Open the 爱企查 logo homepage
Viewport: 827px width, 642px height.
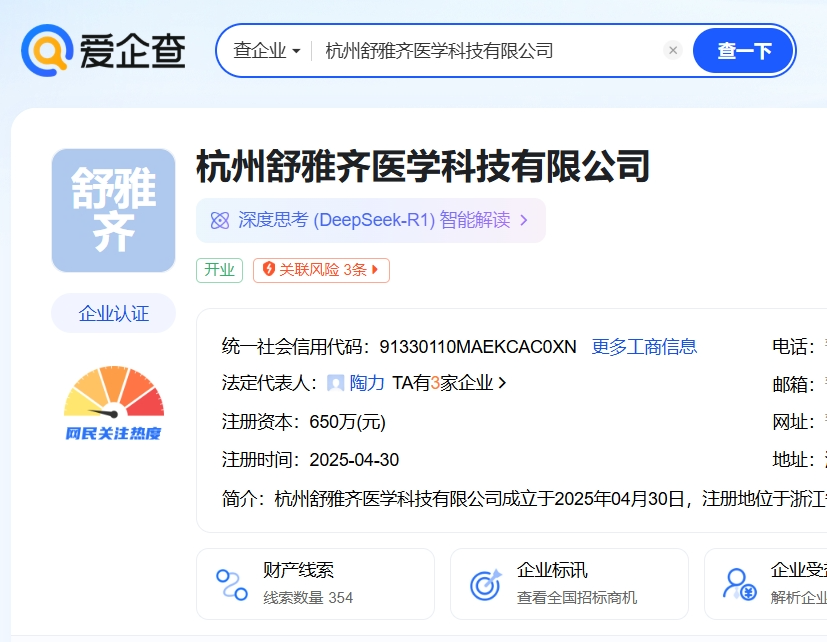point(103,51)
